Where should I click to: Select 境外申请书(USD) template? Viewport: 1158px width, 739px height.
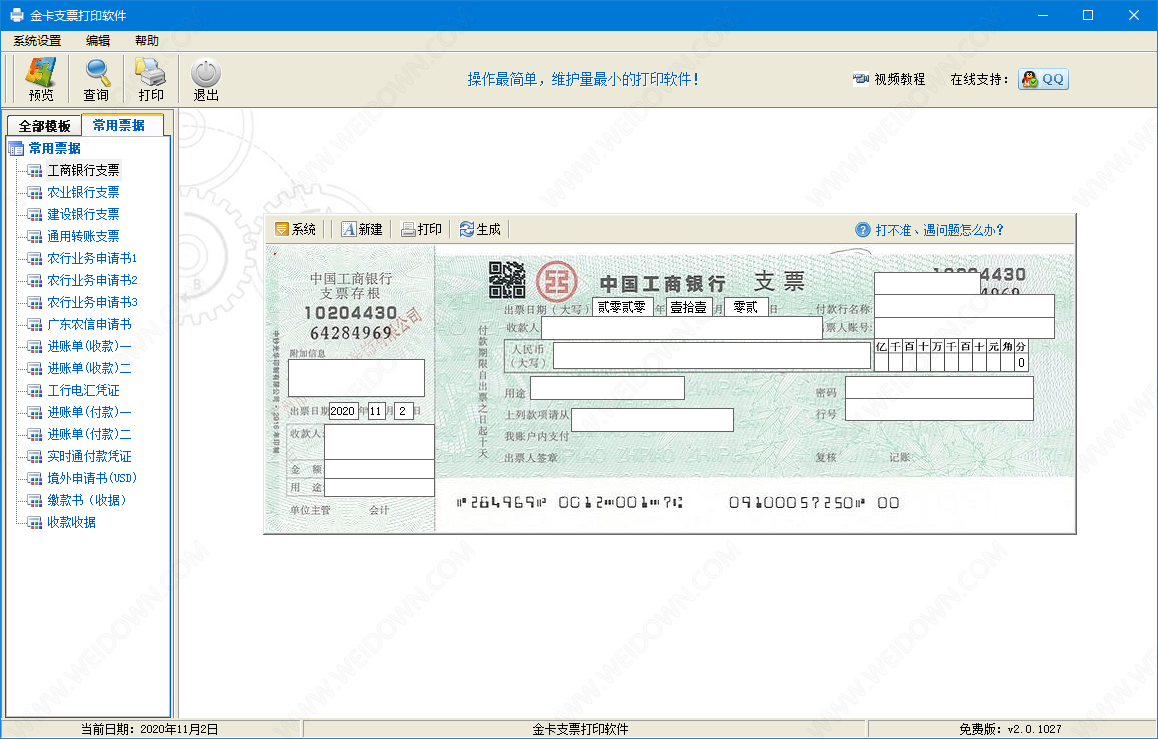click(x=92, y=478)
